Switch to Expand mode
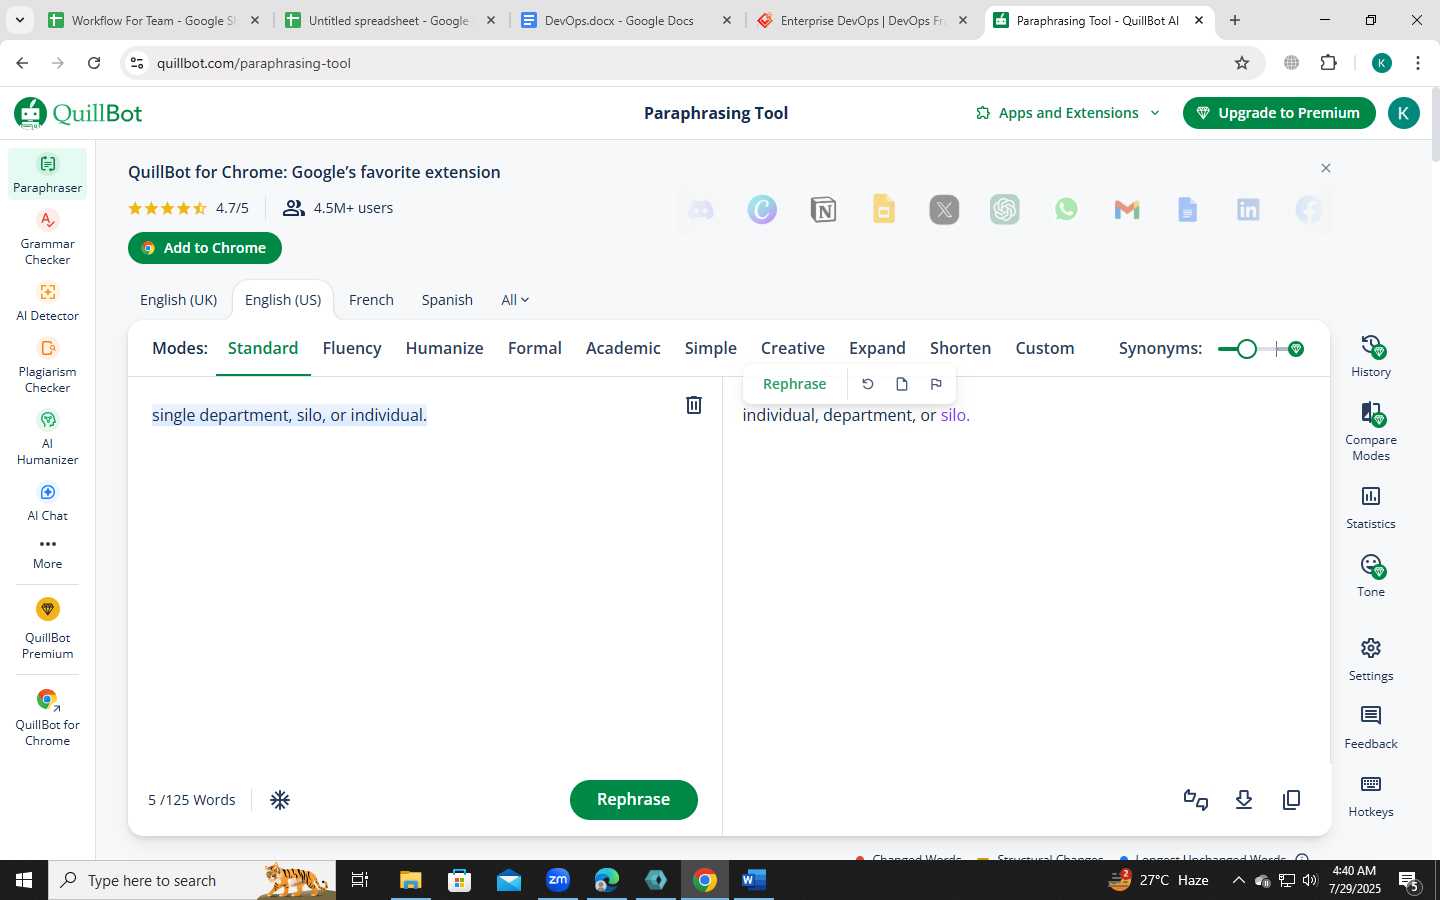The width and height of the screenshot is (1440, 900). [877, 348]
